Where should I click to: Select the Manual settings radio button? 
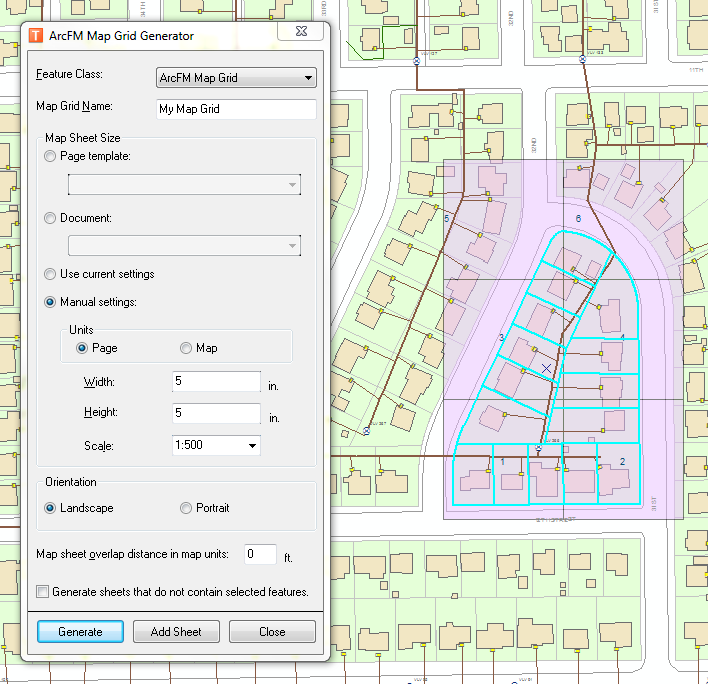(x=50, y=302)
